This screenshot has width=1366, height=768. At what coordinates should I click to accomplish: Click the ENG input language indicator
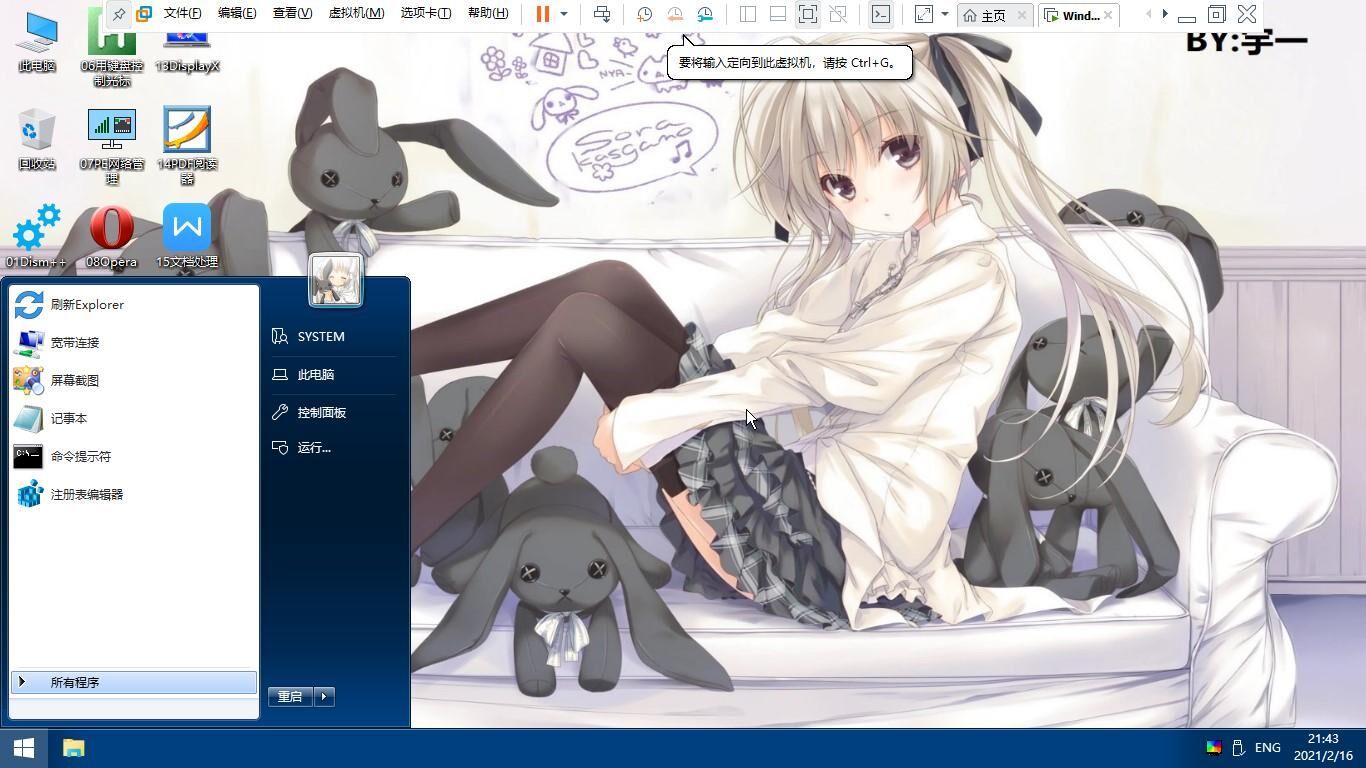[1267, 748]
